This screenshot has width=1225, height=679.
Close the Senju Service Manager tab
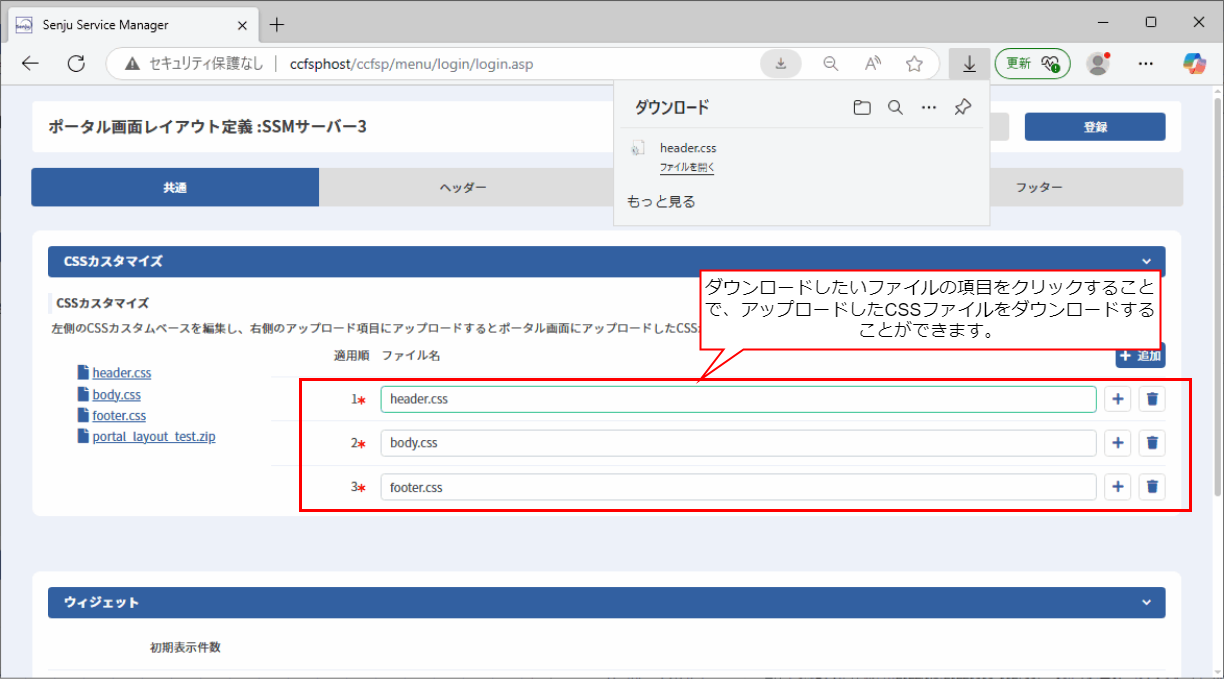[x=241, y=24]
